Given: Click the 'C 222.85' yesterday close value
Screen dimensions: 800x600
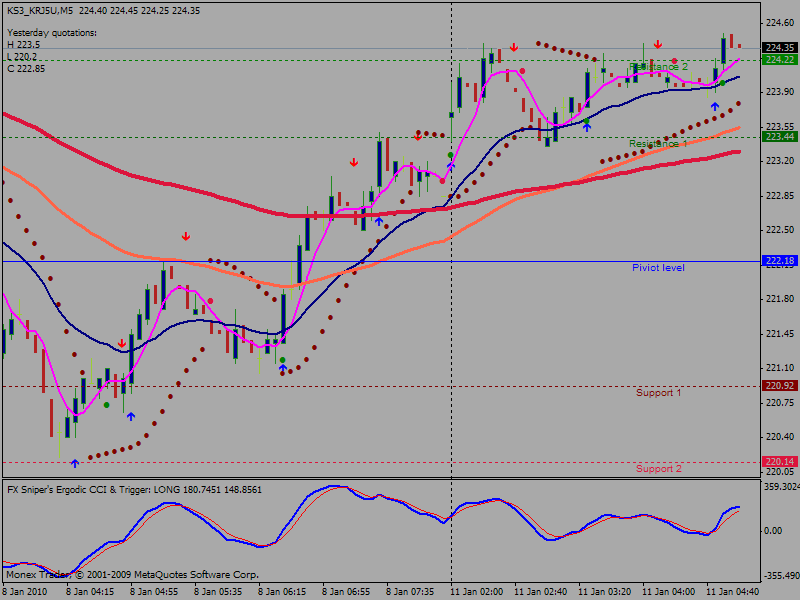Looking at the screenshot, I should (x=26, y=68).
